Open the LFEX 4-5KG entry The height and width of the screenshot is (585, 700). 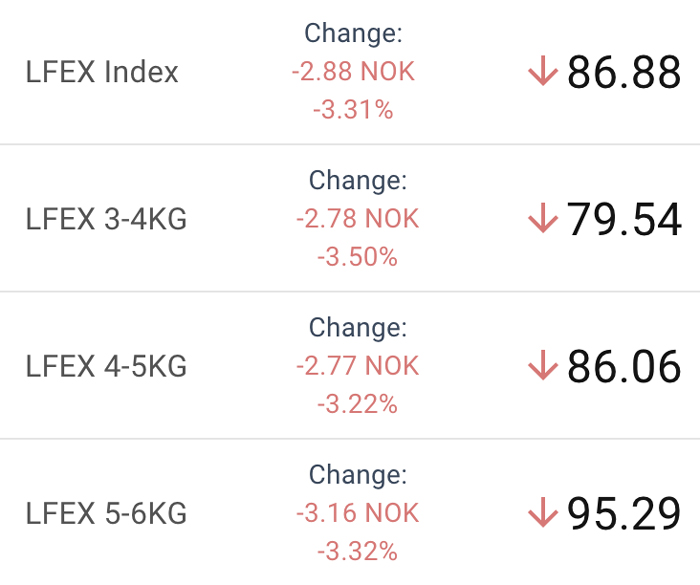pos(106,366)
